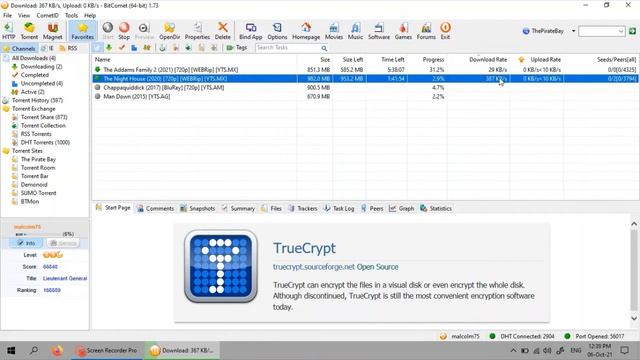640x360 pixels.
Task: Switch to the RSS sidebar tab
Action: [x=68, y=48]
